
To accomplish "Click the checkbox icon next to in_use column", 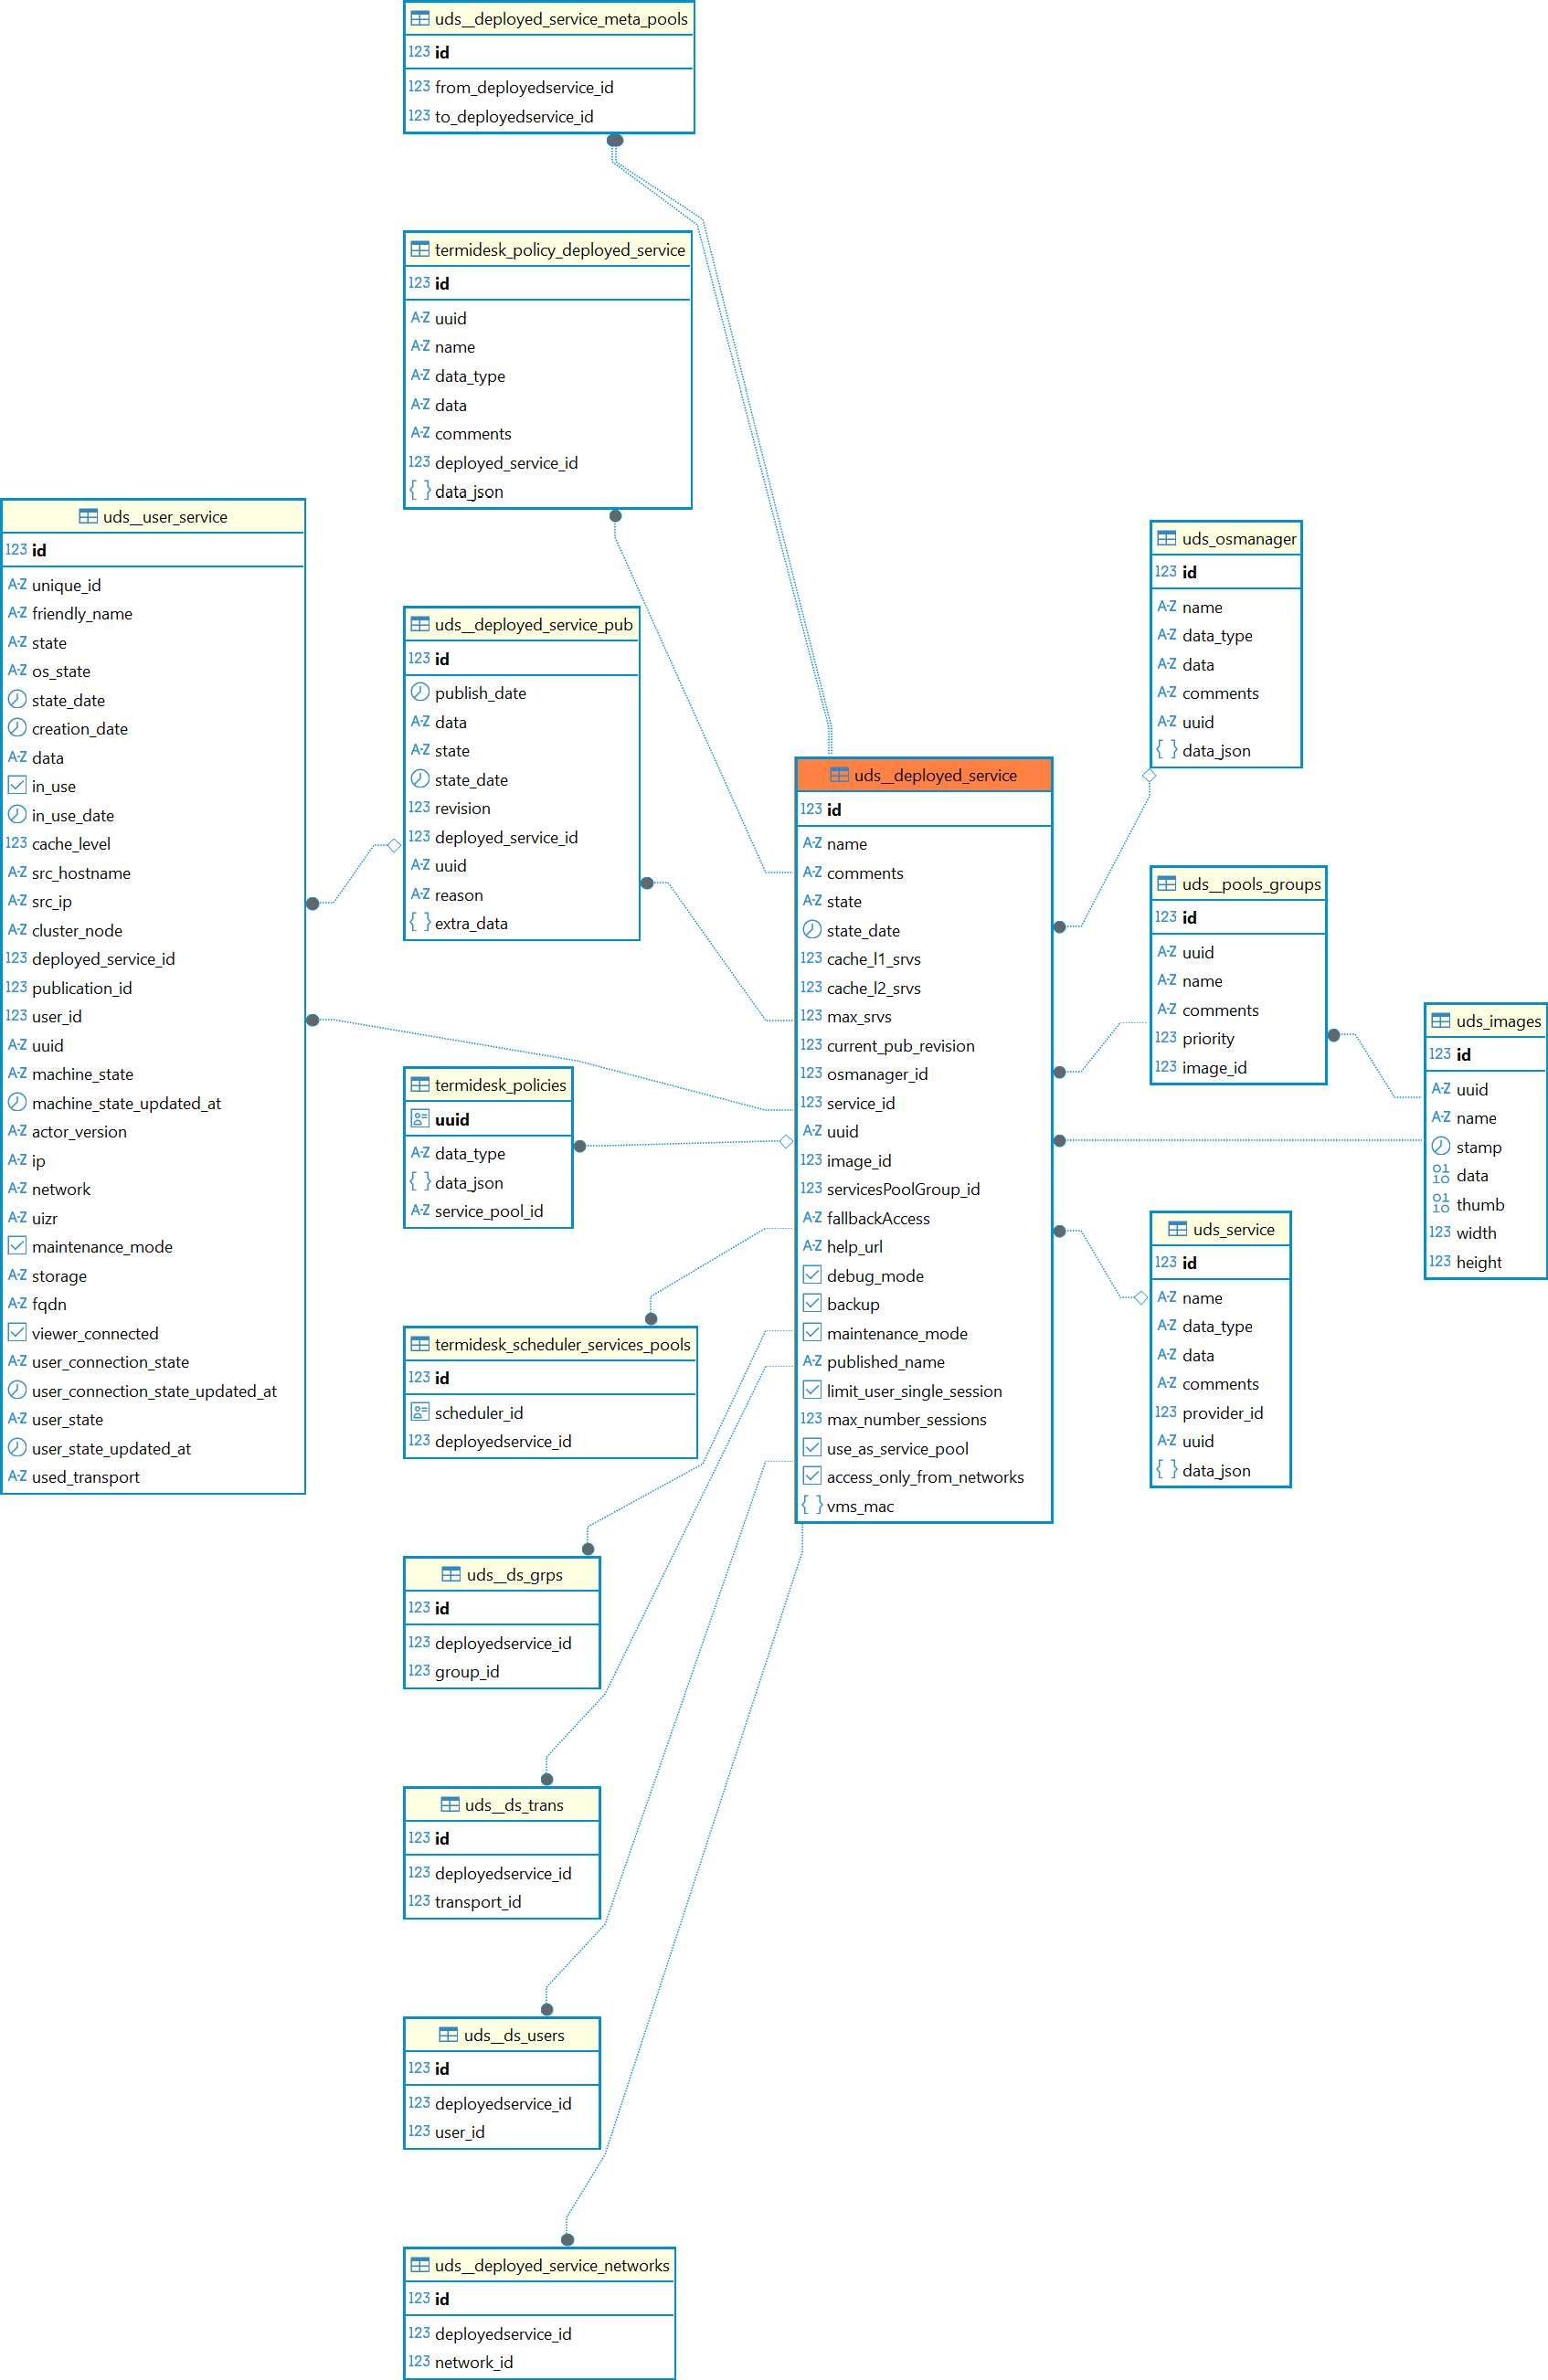I will pyautogui.click(x=17, y=785).
